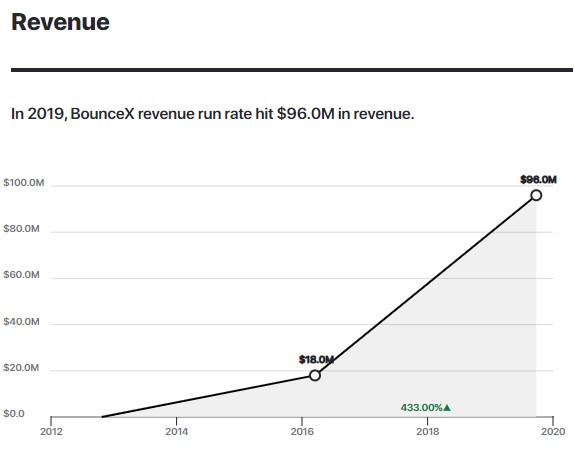Click the green up-triangle growth icon
575x458 pixels.
447,407
